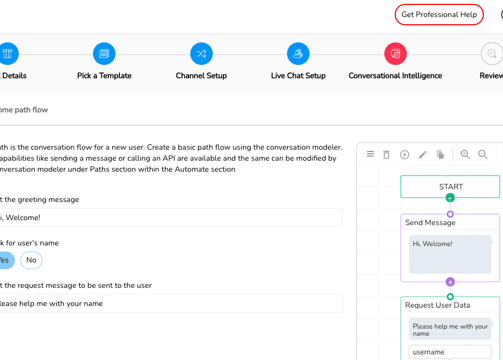Edit the greeting message input field
503x360 pixels.
[x=171, y=218]
